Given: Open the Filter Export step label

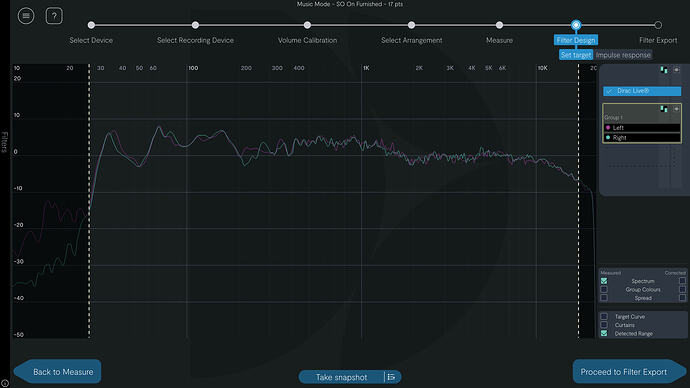Looking at the screenshot, I should pyautogui.click(x=658, y=40).
